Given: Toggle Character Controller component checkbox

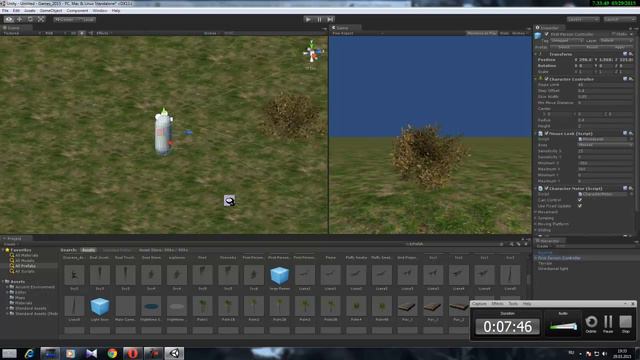Looking at the screenshot, I should tap(547, 79).
